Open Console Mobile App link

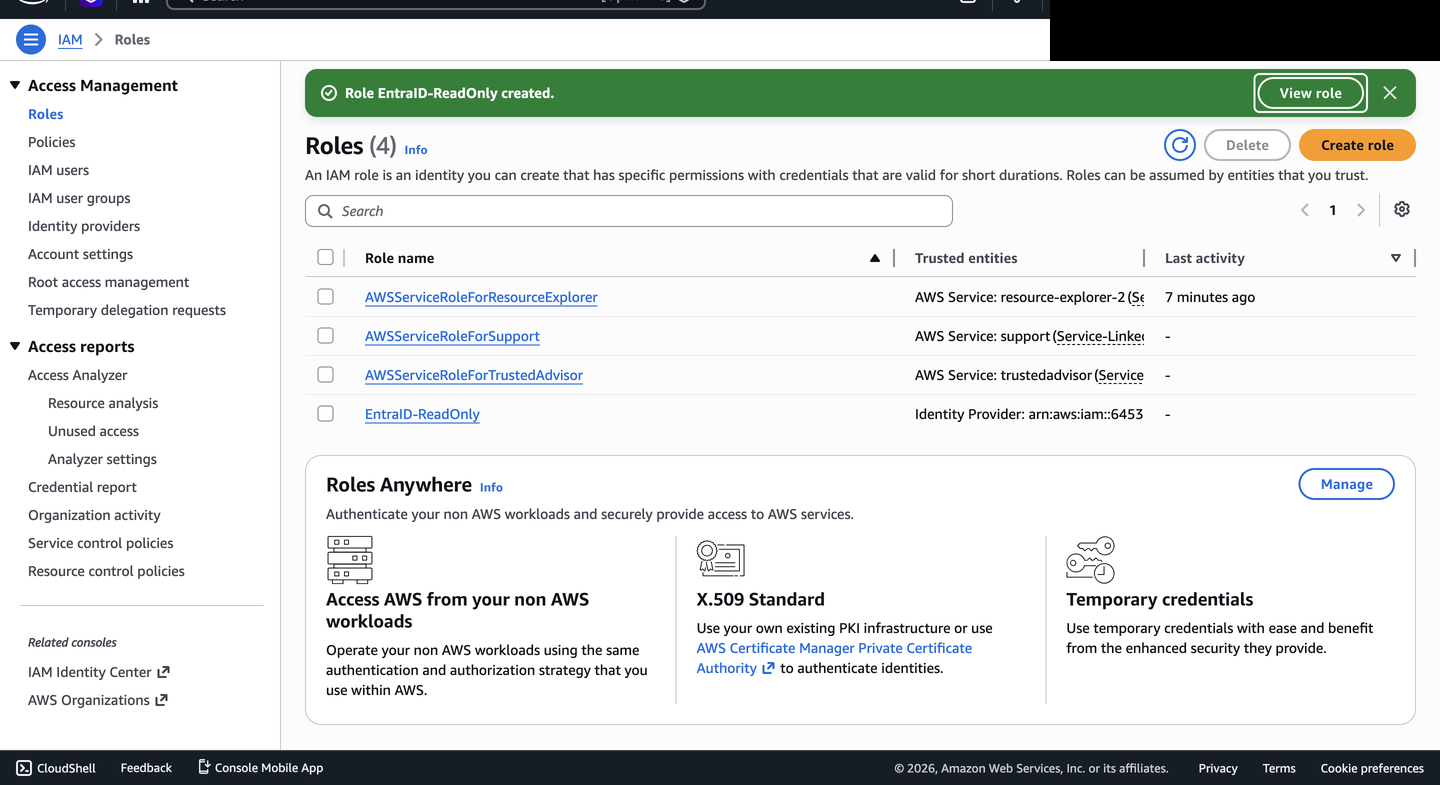[x=260, y=768]
